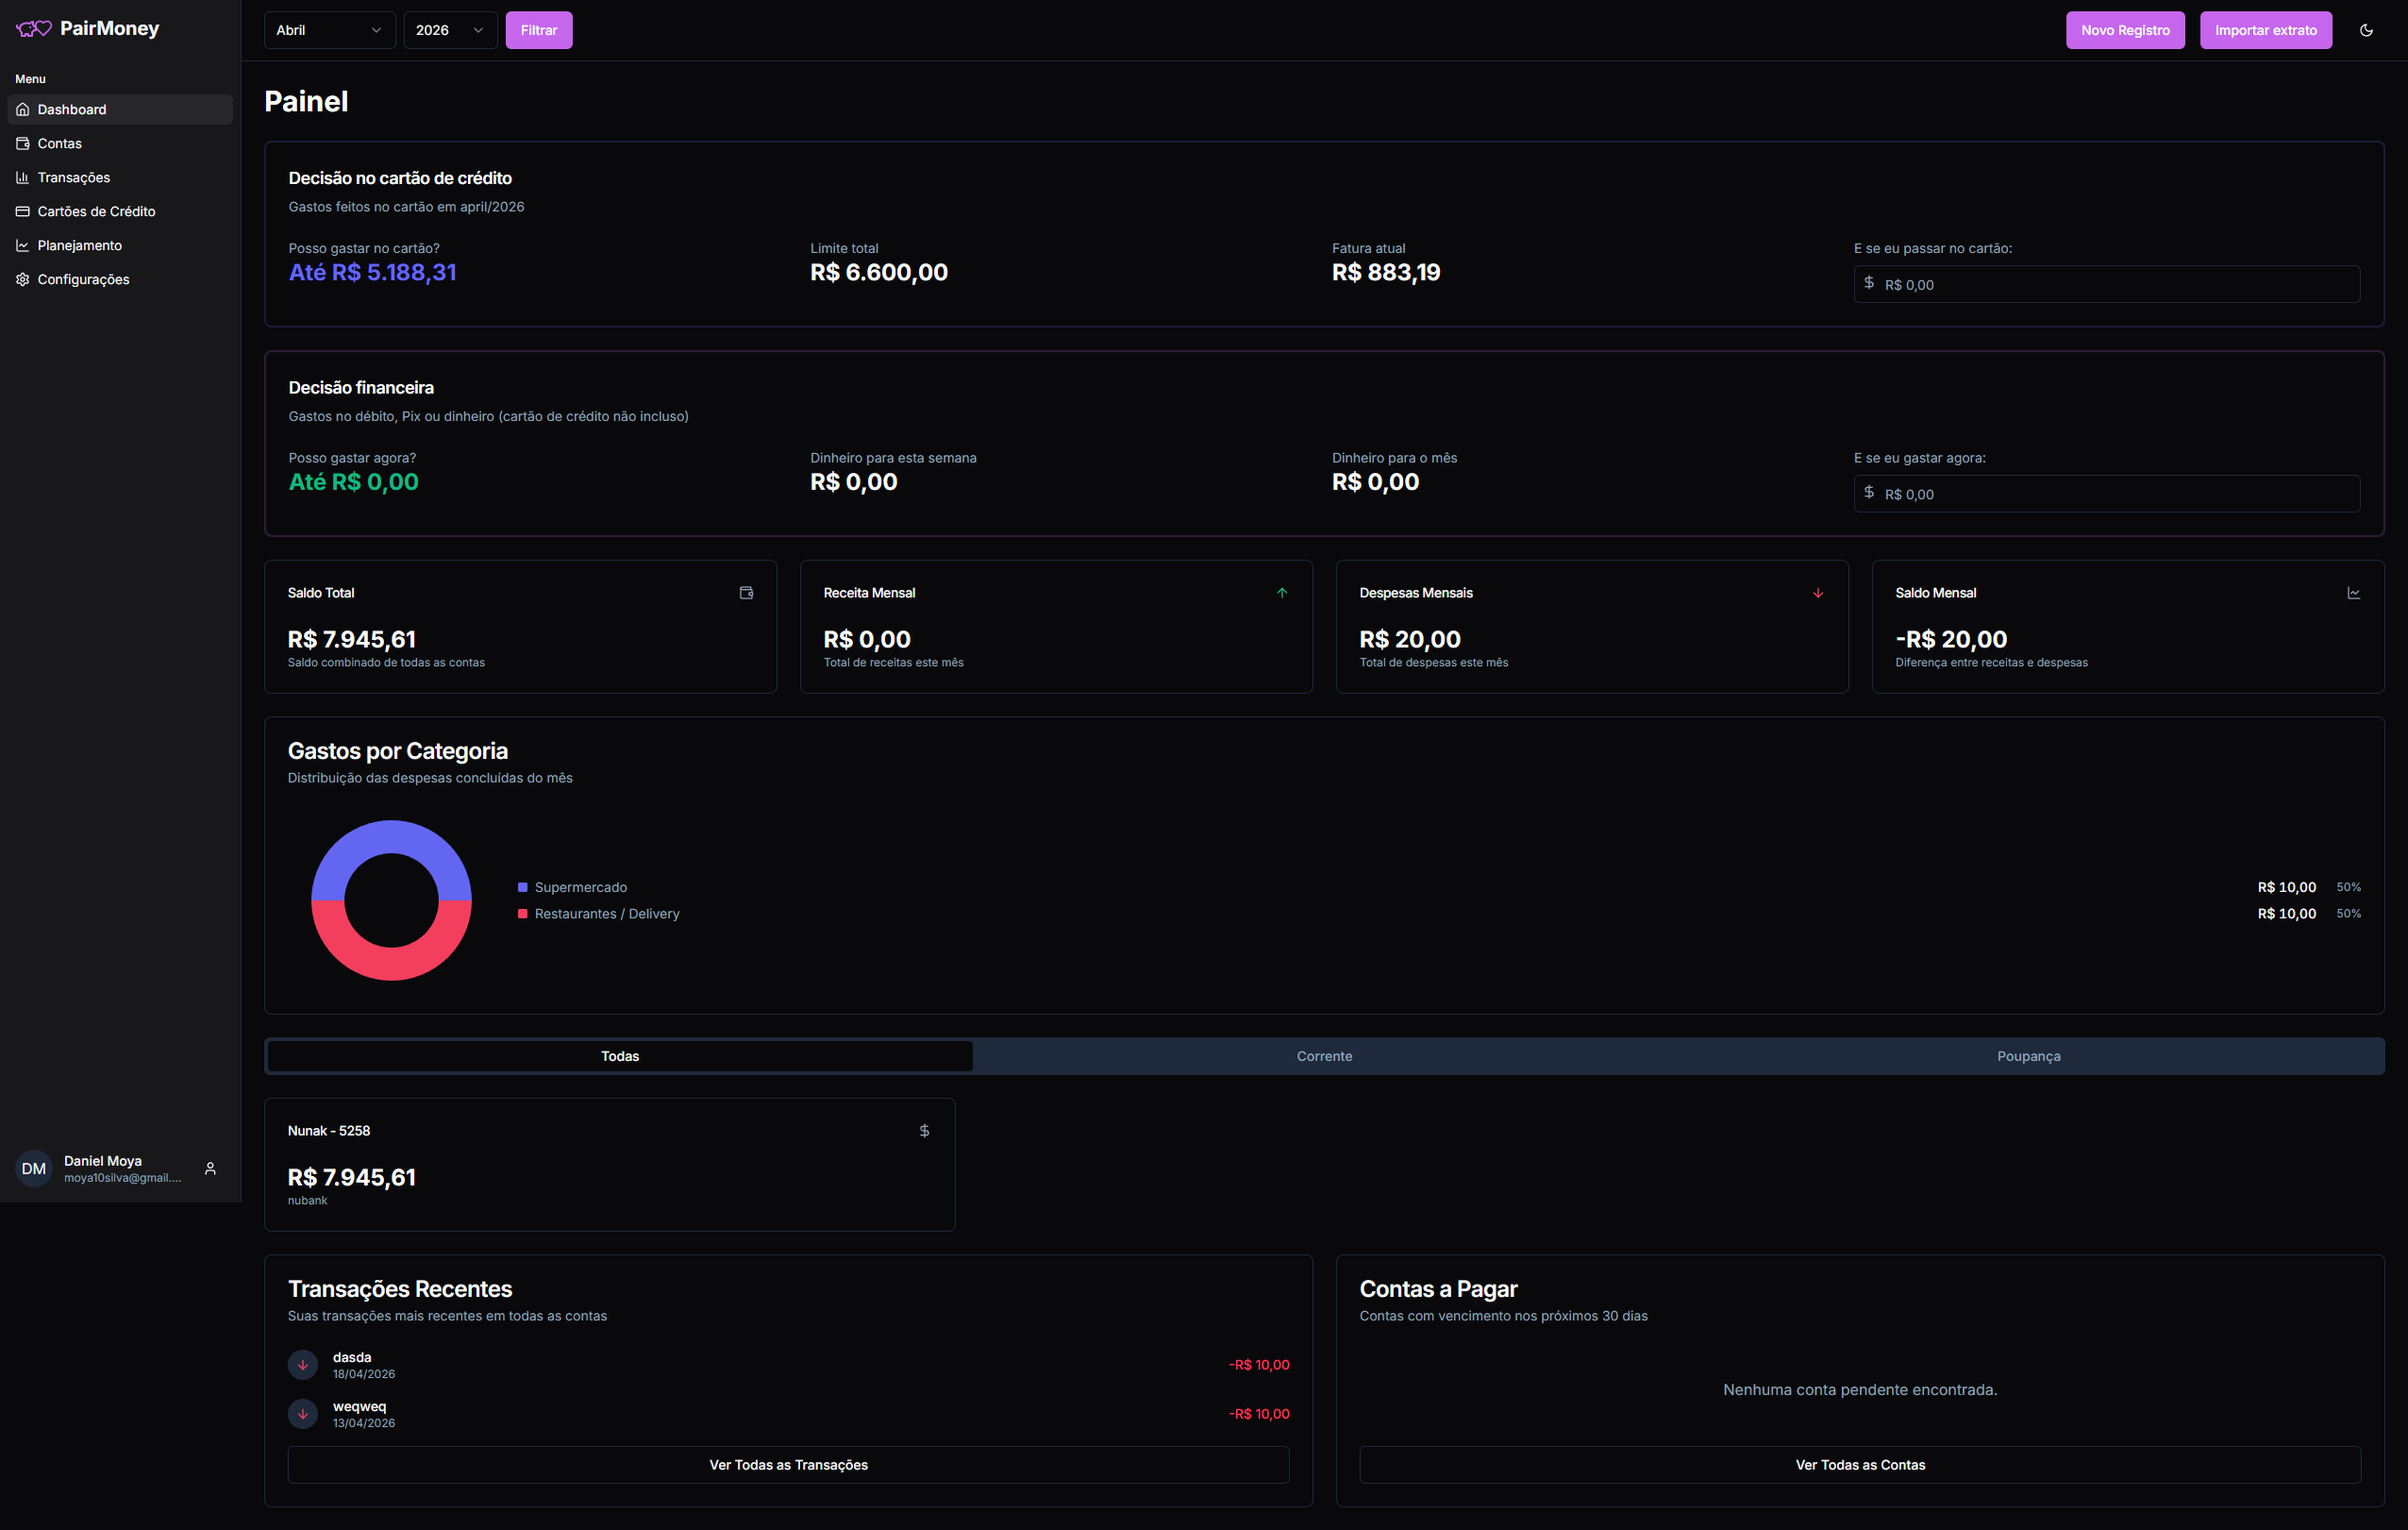
Task: Click the 'R$ 6.600,00' Limite total value
Action: tap(879, 272)
